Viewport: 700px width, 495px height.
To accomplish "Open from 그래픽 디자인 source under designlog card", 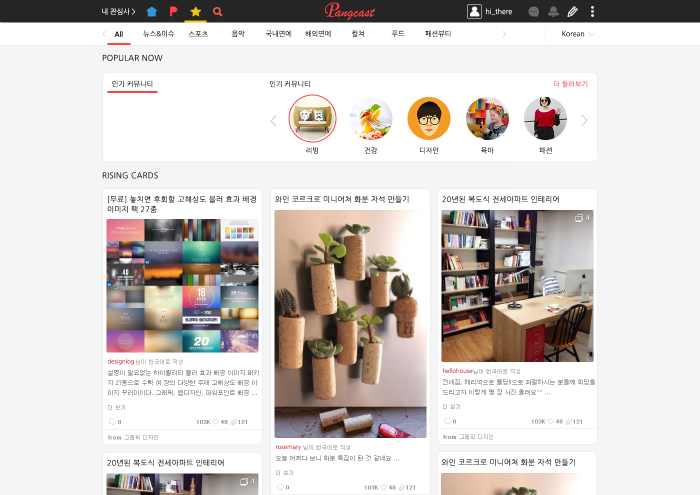I will point(133,437).
